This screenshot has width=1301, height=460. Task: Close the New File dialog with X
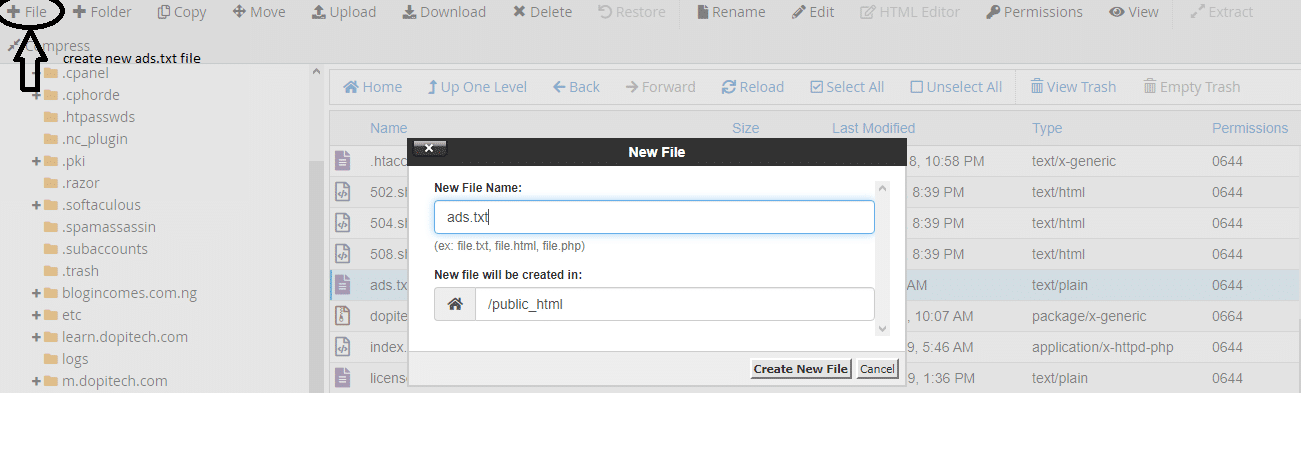click(429, 148)
